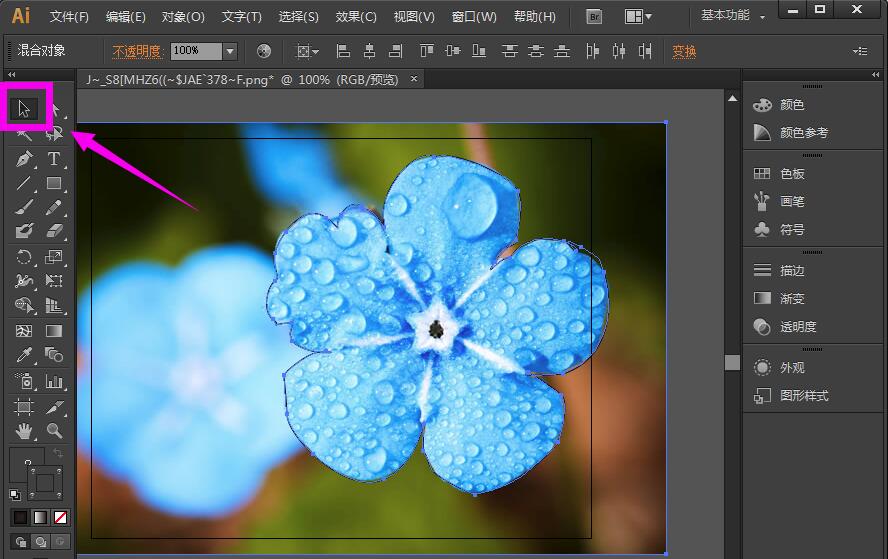
Task: Select the Eyedropper tool
Action: [x=25, y=356]
